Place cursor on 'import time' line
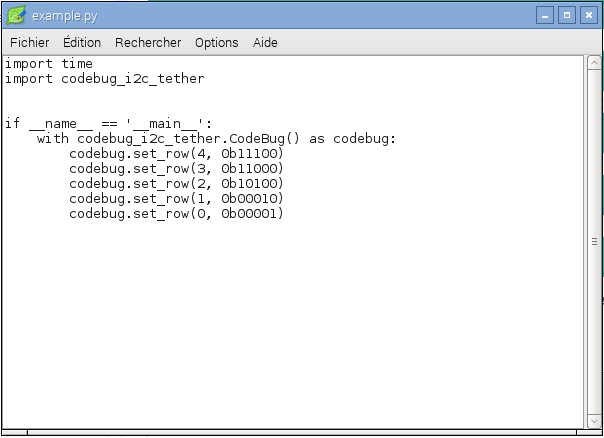 [x=49, y=64]
